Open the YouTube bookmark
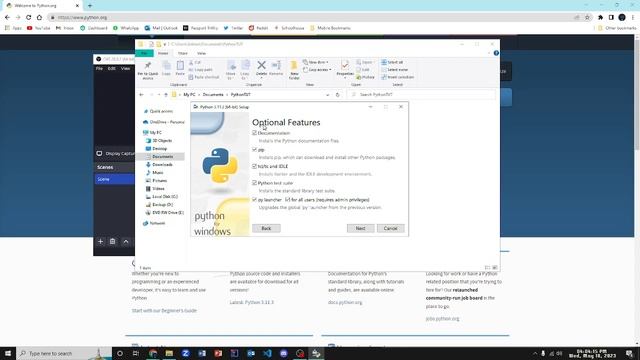Image resolution: width=640 pixels, height=360 pixels. 39,28
